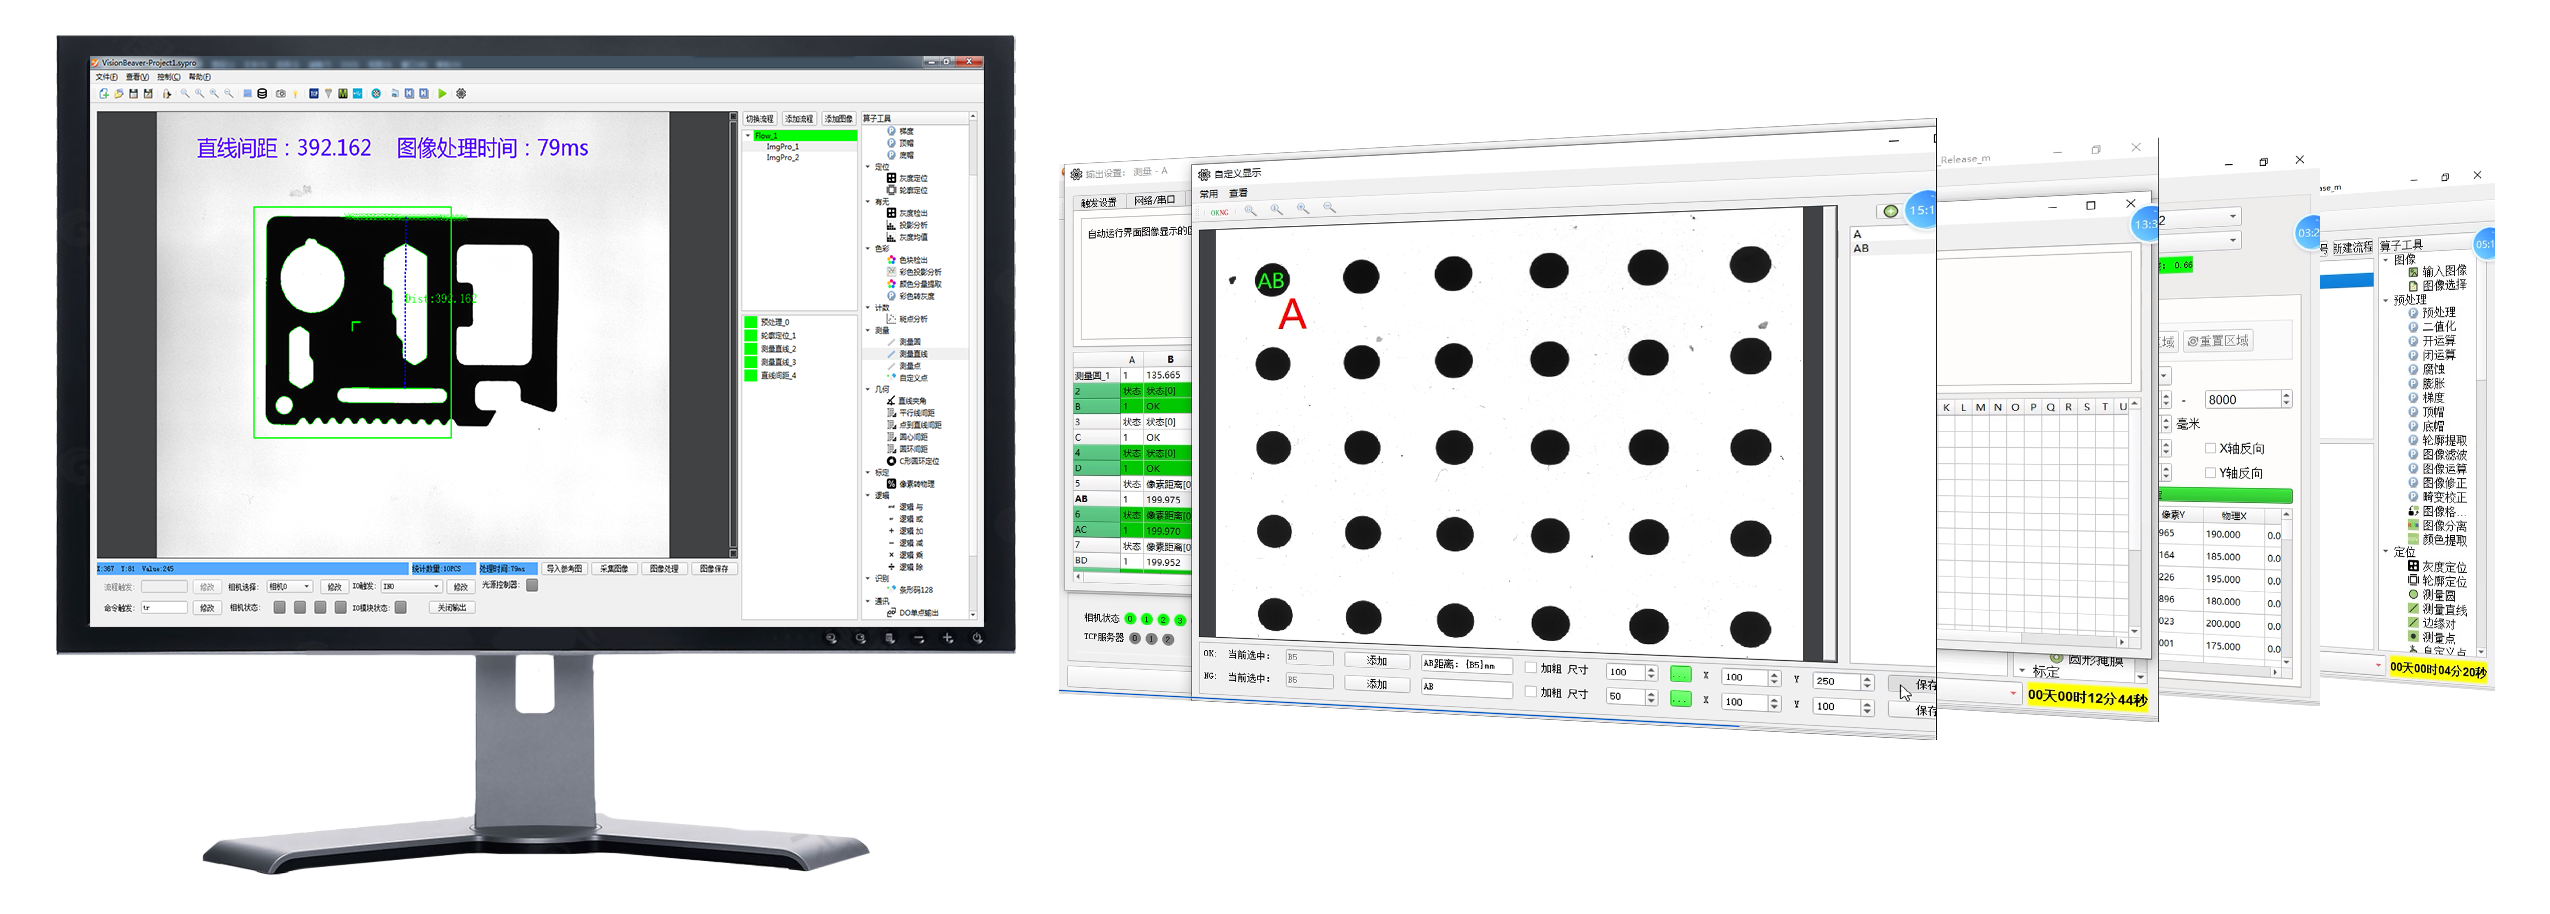Click the settings gear toolbar icon
Screen dimensions: 2550x914
[x=461, y=94]
